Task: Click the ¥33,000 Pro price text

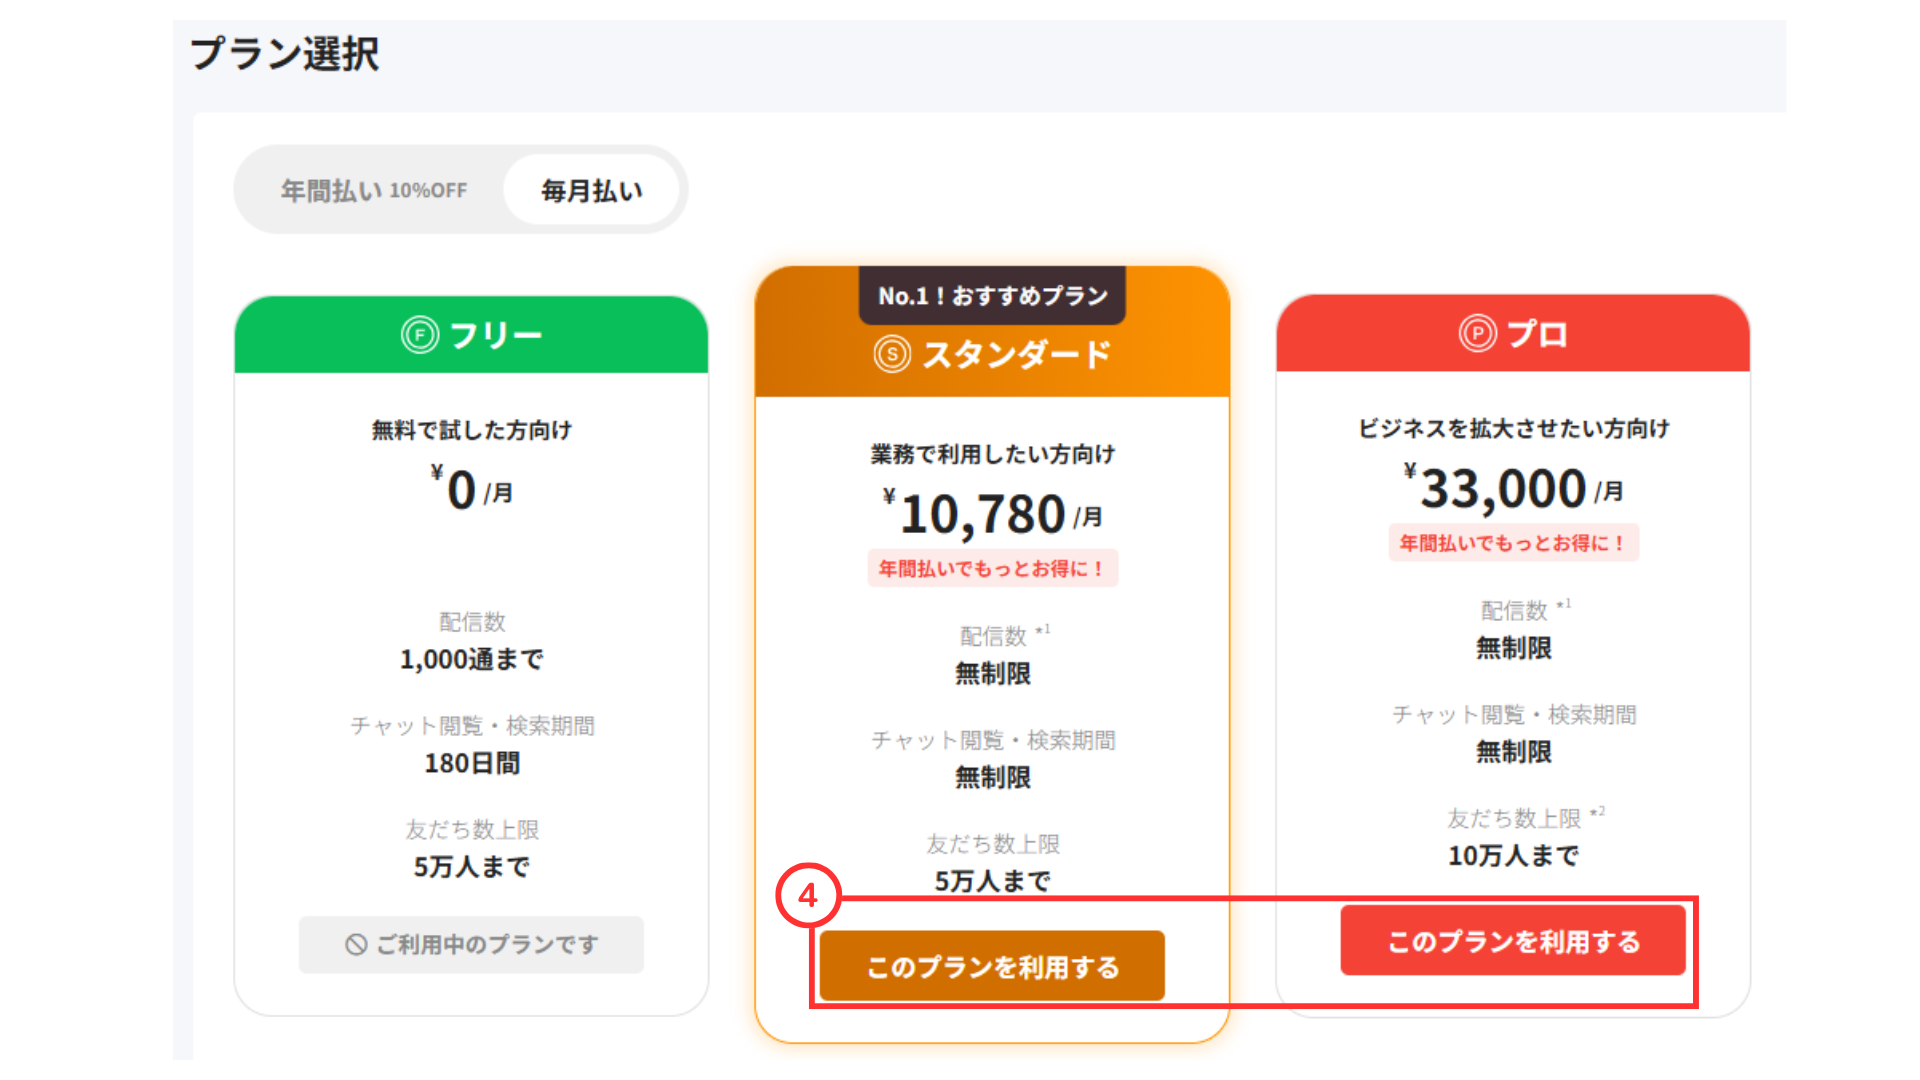Action: [1503, 489]
